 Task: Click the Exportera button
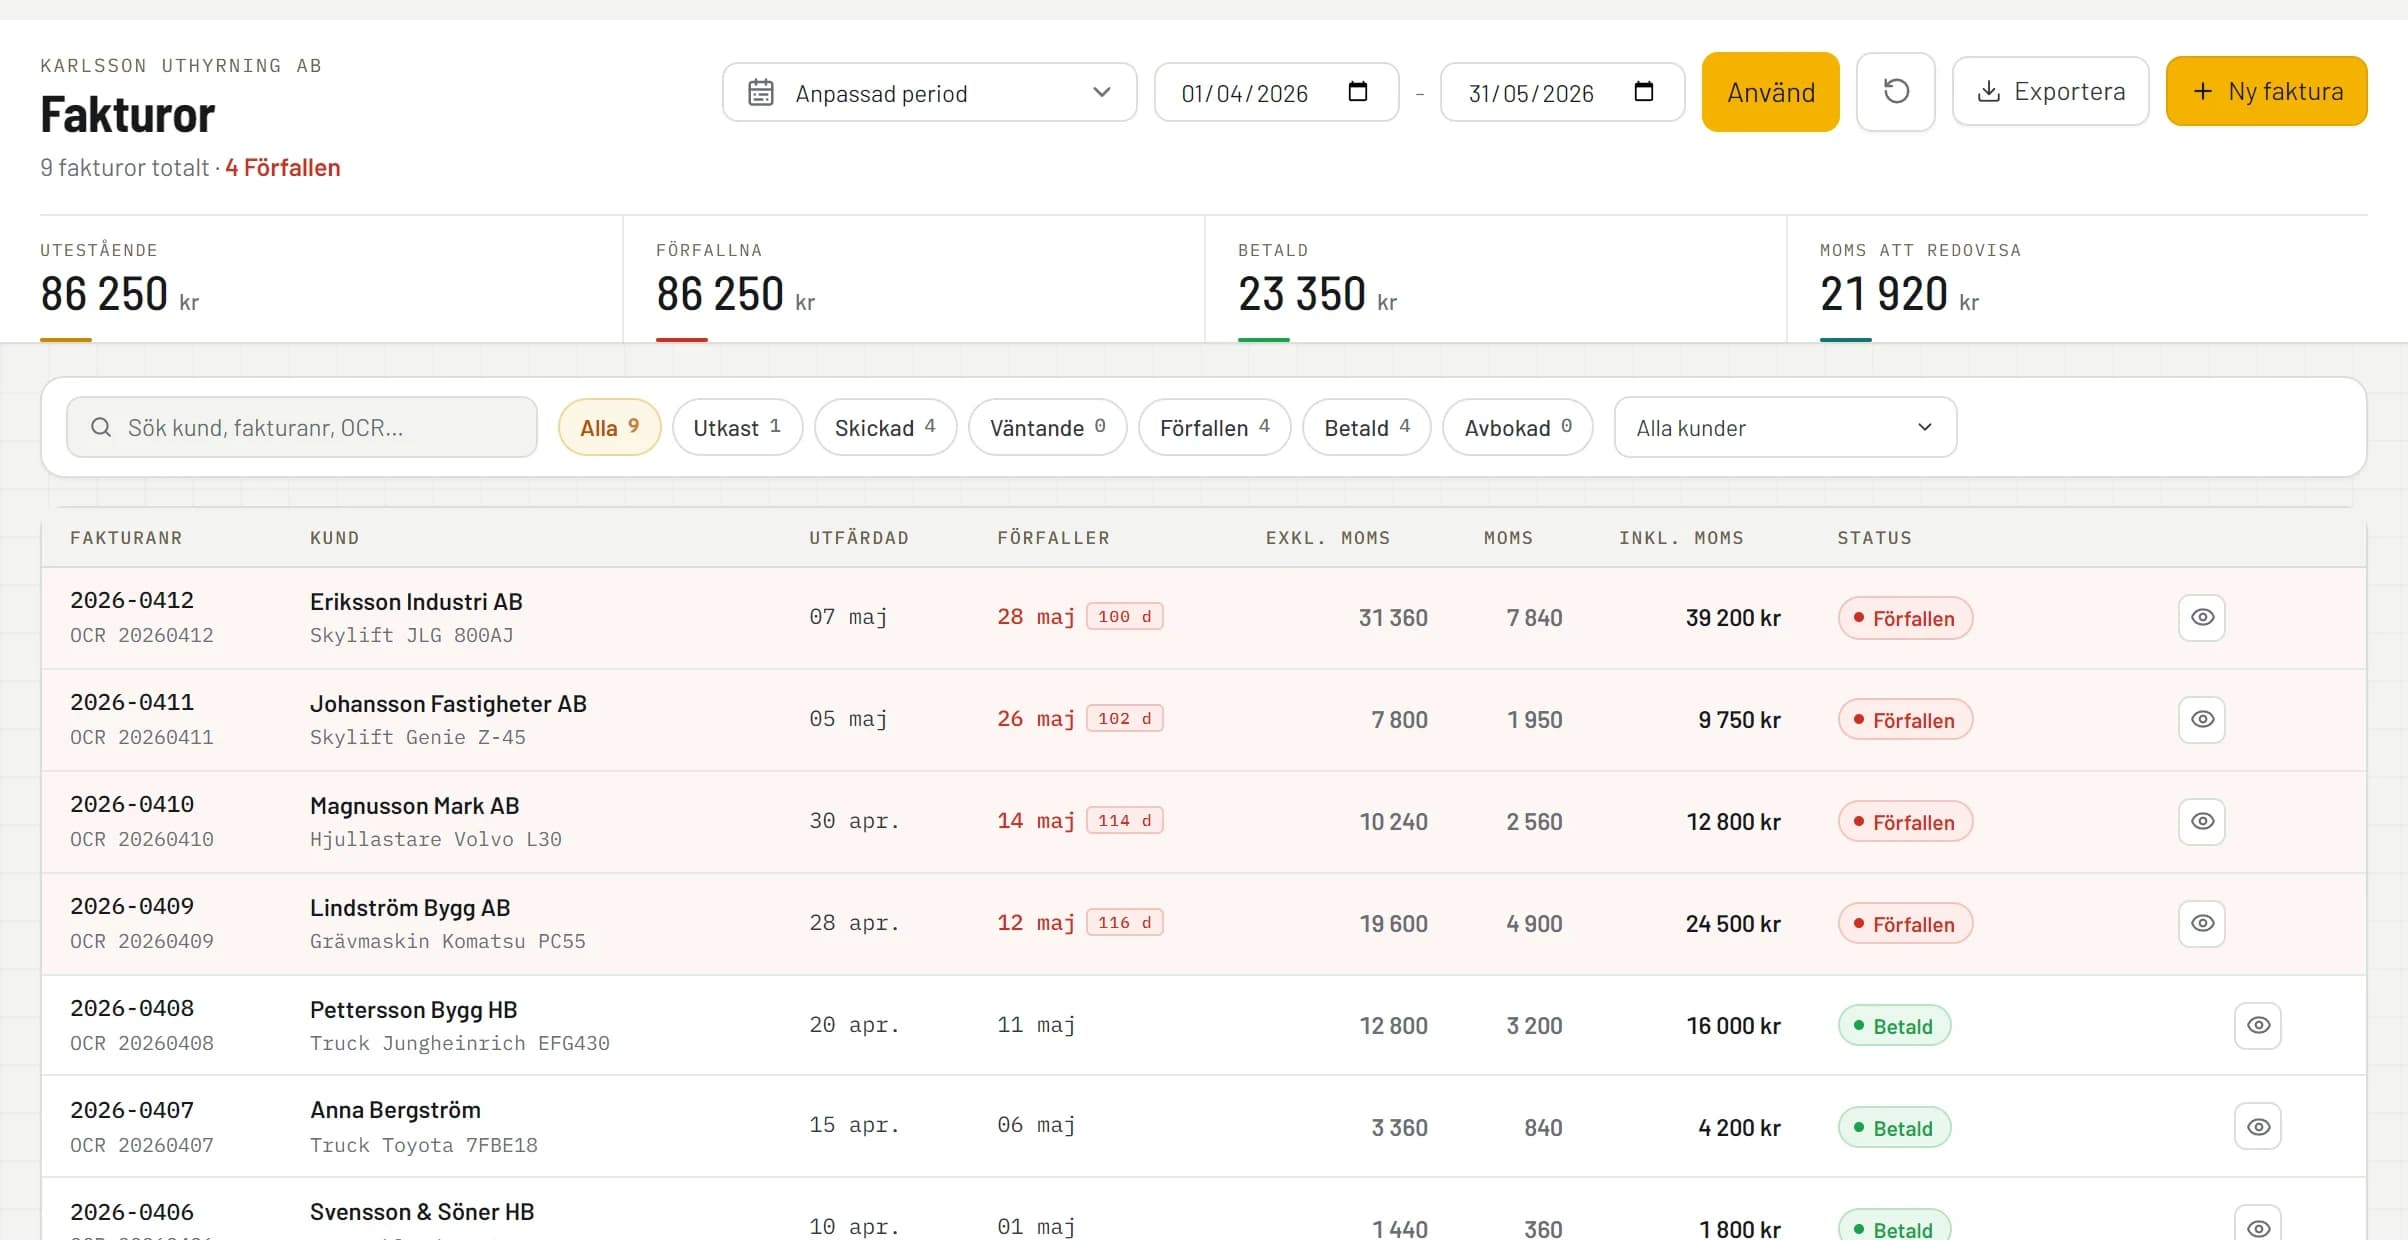coord(2050,91)
